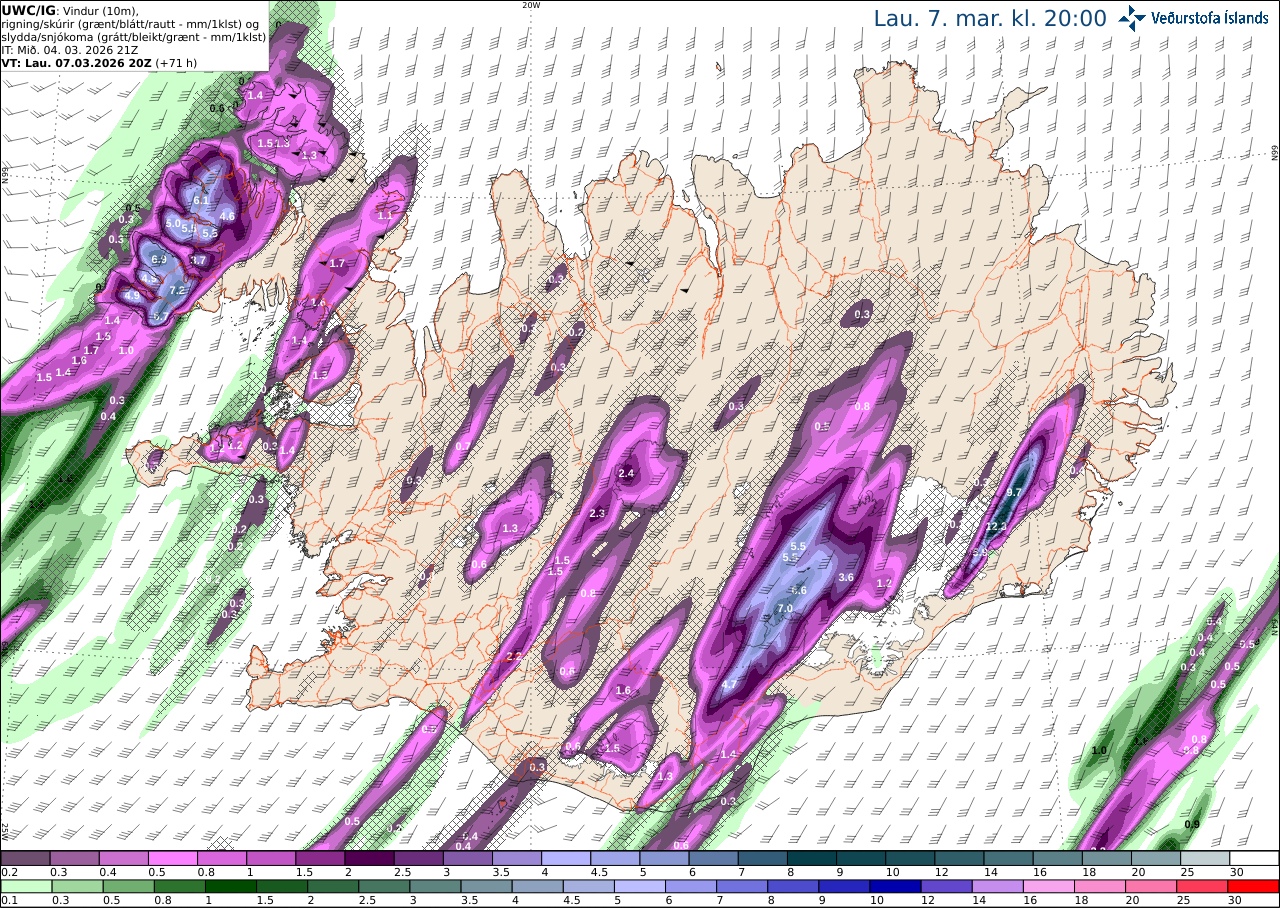Viewport: 1280px width, 908px height.
Task: Click the 'IT: Mið. 04. 03. 2026 21Z' line
Action: tap(70, 49)
